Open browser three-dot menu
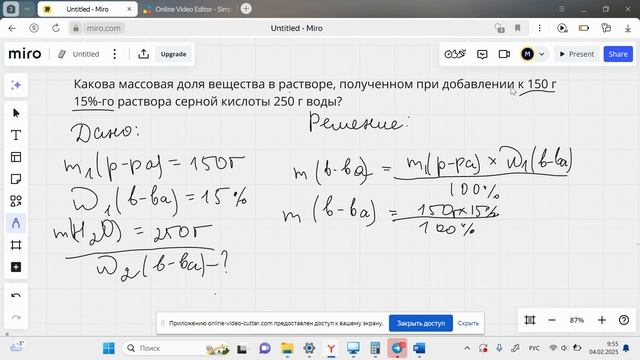The width and height of the screenshot is (640, 360). (540, 28)
